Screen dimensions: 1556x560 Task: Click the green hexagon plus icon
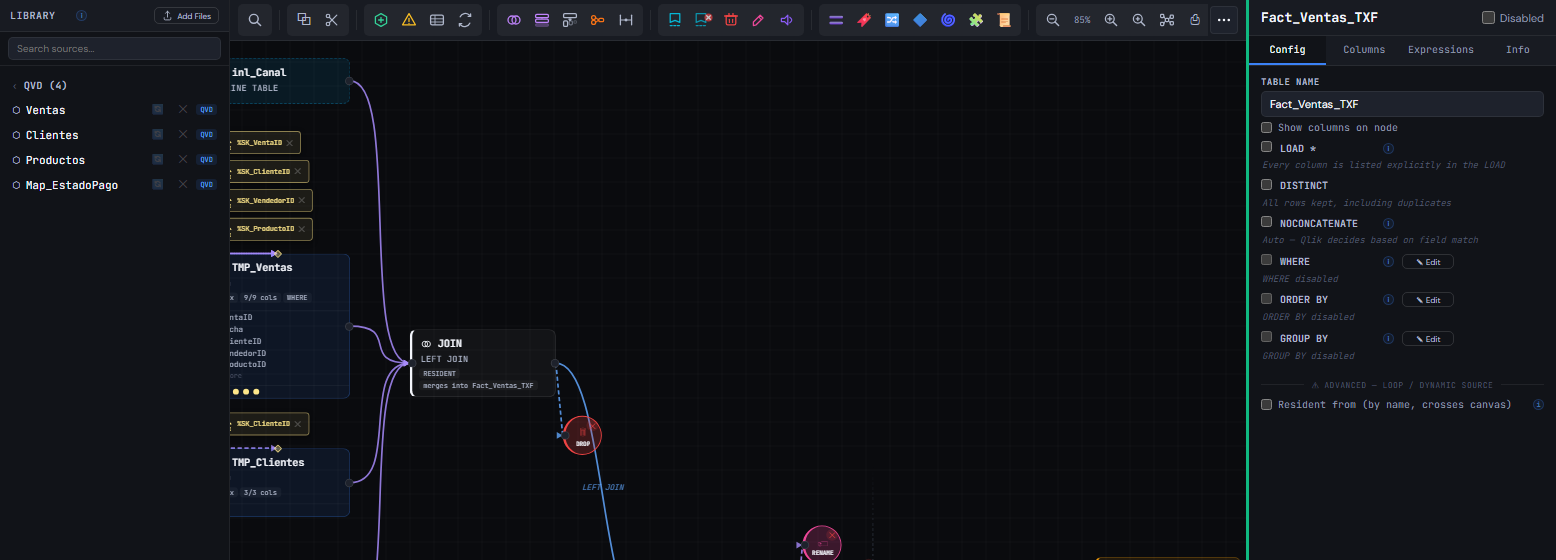pyautogui.click(x=381, y=20)
